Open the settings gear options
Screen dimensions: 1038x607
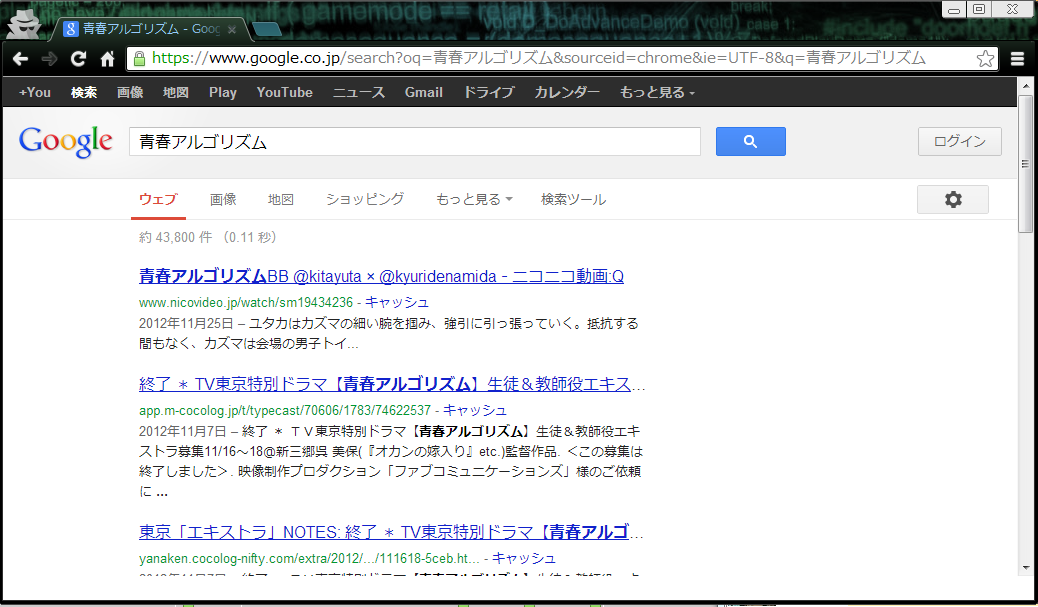click(x=953, y=199)
